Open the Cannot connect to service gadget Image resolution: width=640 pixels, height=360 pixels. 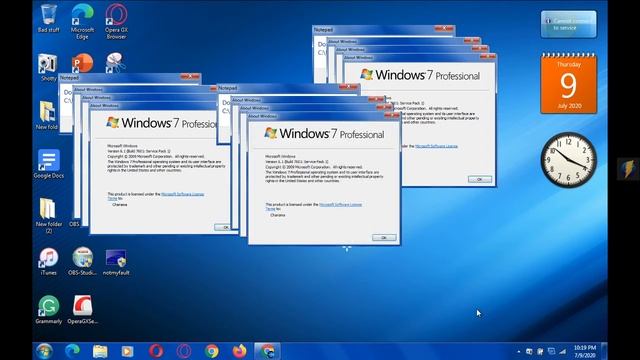tap(569, 24)
